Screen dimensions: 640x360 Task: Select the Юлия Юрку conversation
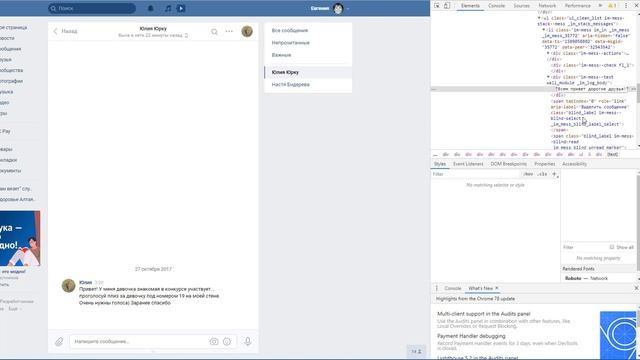(x=308, y=72)
